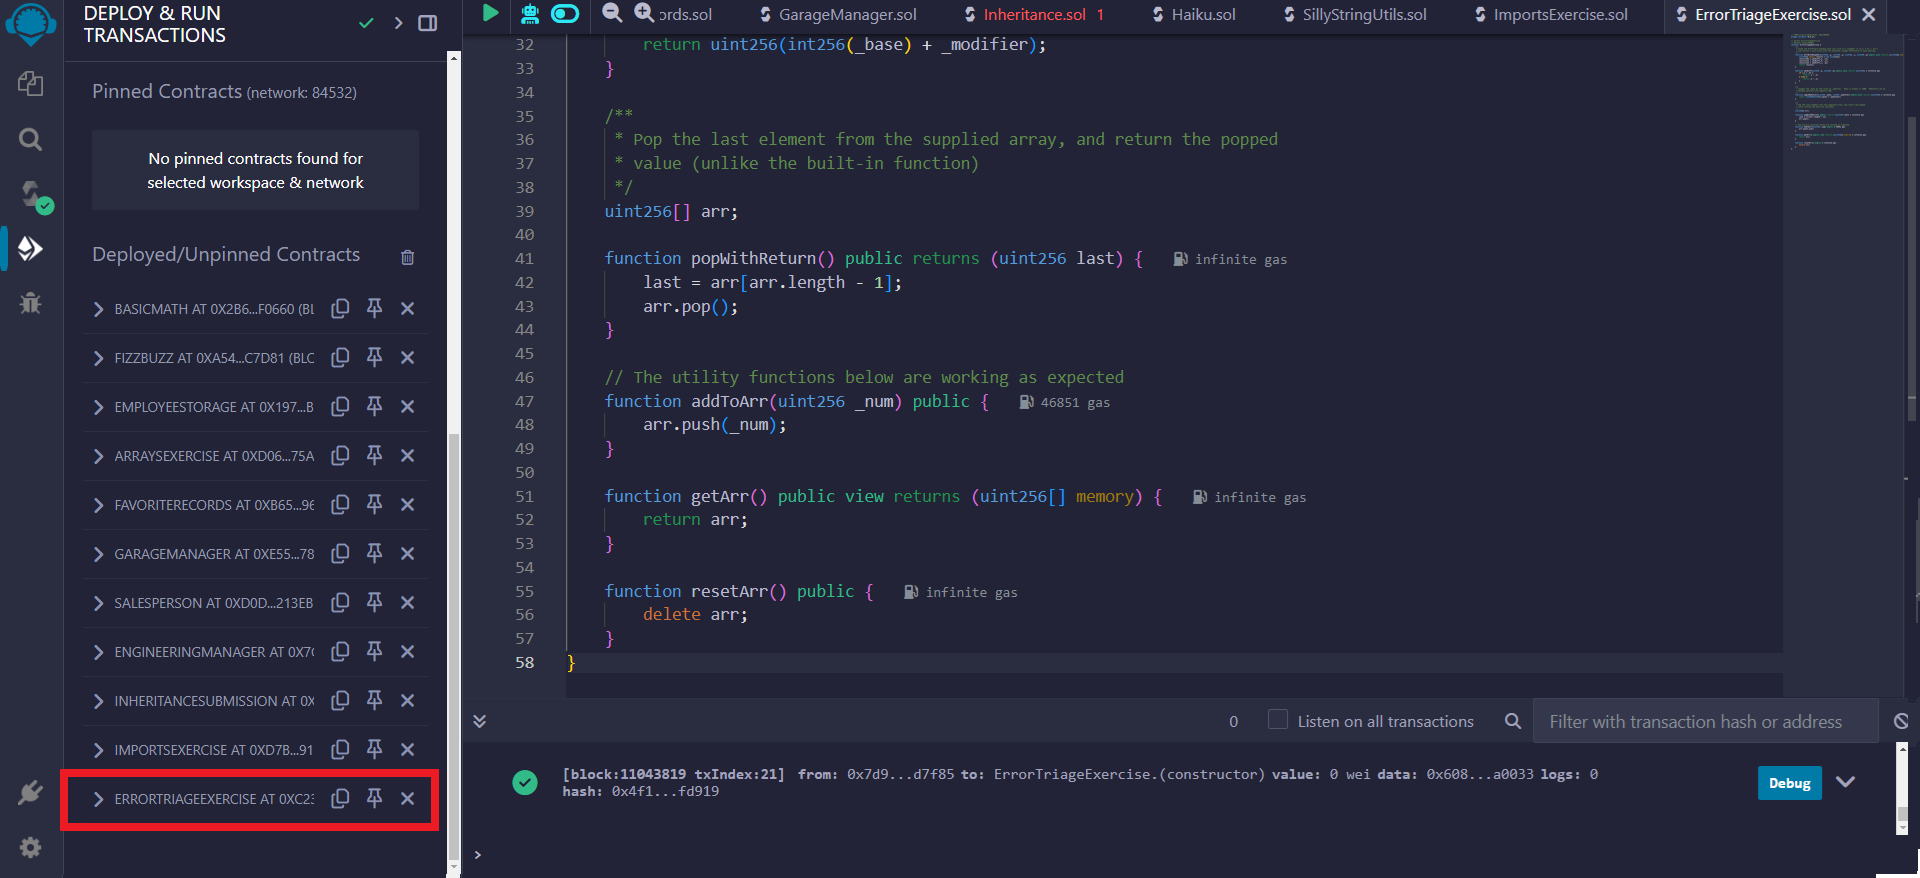The image size is (1920, 878).
Task: Click the infinite gas hint on popWithReturn
Action: [x=1230, y=259]
